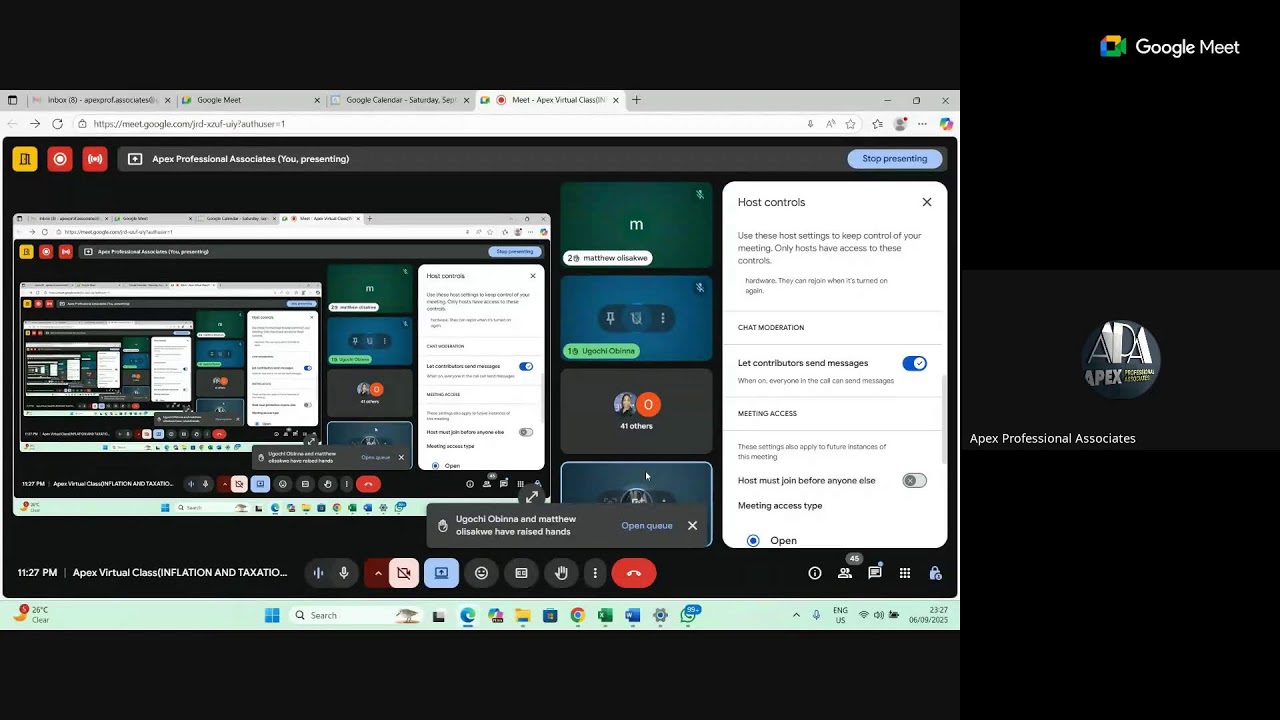The height and width of the screenshot is (720, 1280).
Task: Leave the call with red button
Action: 633,573
